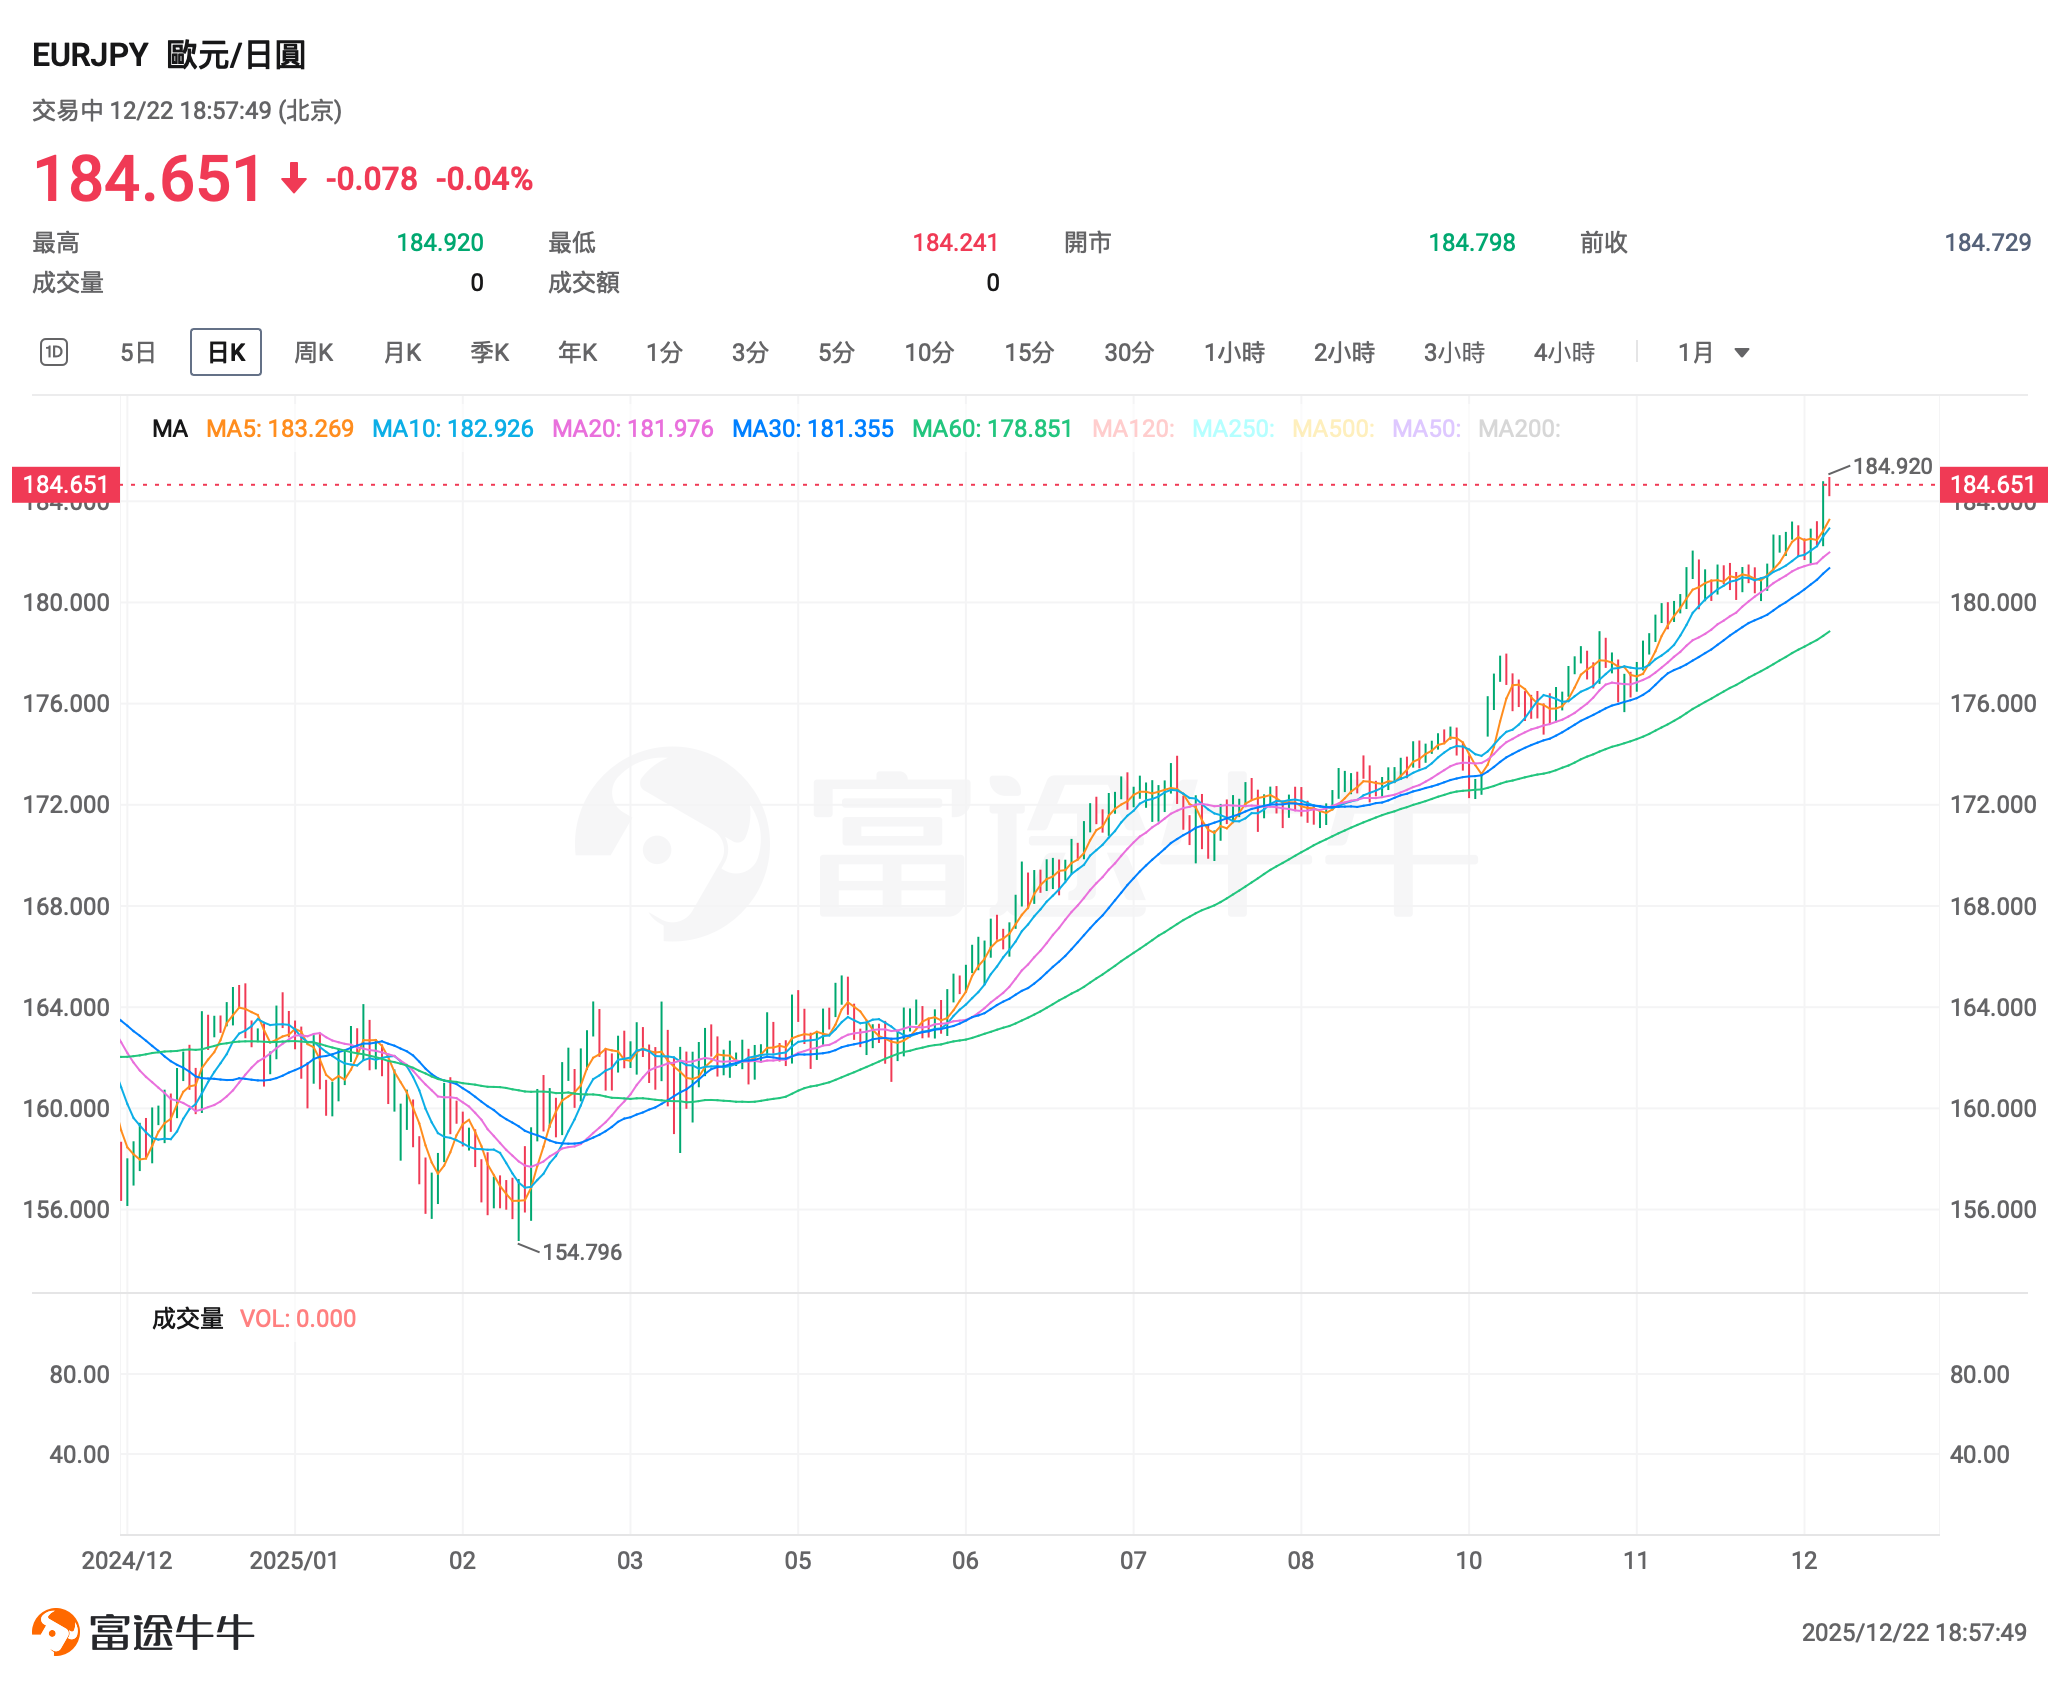Click the 1D intraday chart icon
This screenshot has width=2060, height=1686.
pyautogui.click(x=54, y=352)
